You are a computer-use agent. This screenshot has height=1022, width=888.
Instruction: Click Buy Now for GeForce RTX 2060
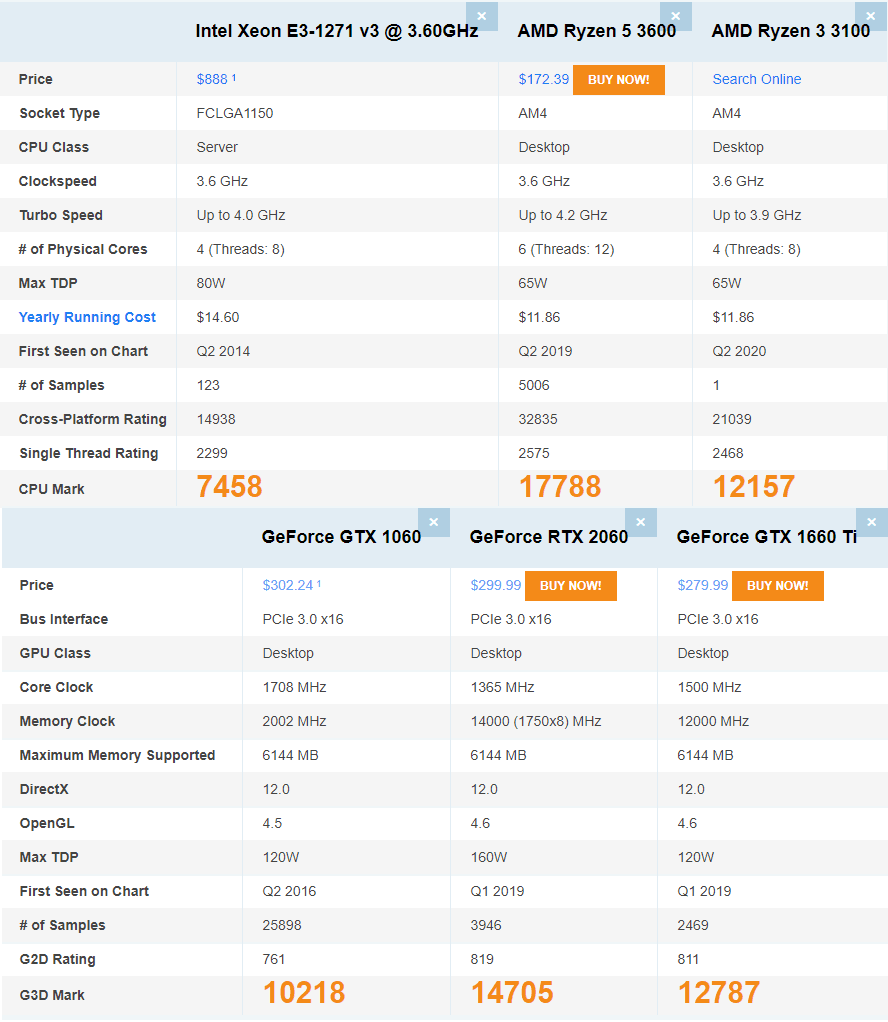570,585
